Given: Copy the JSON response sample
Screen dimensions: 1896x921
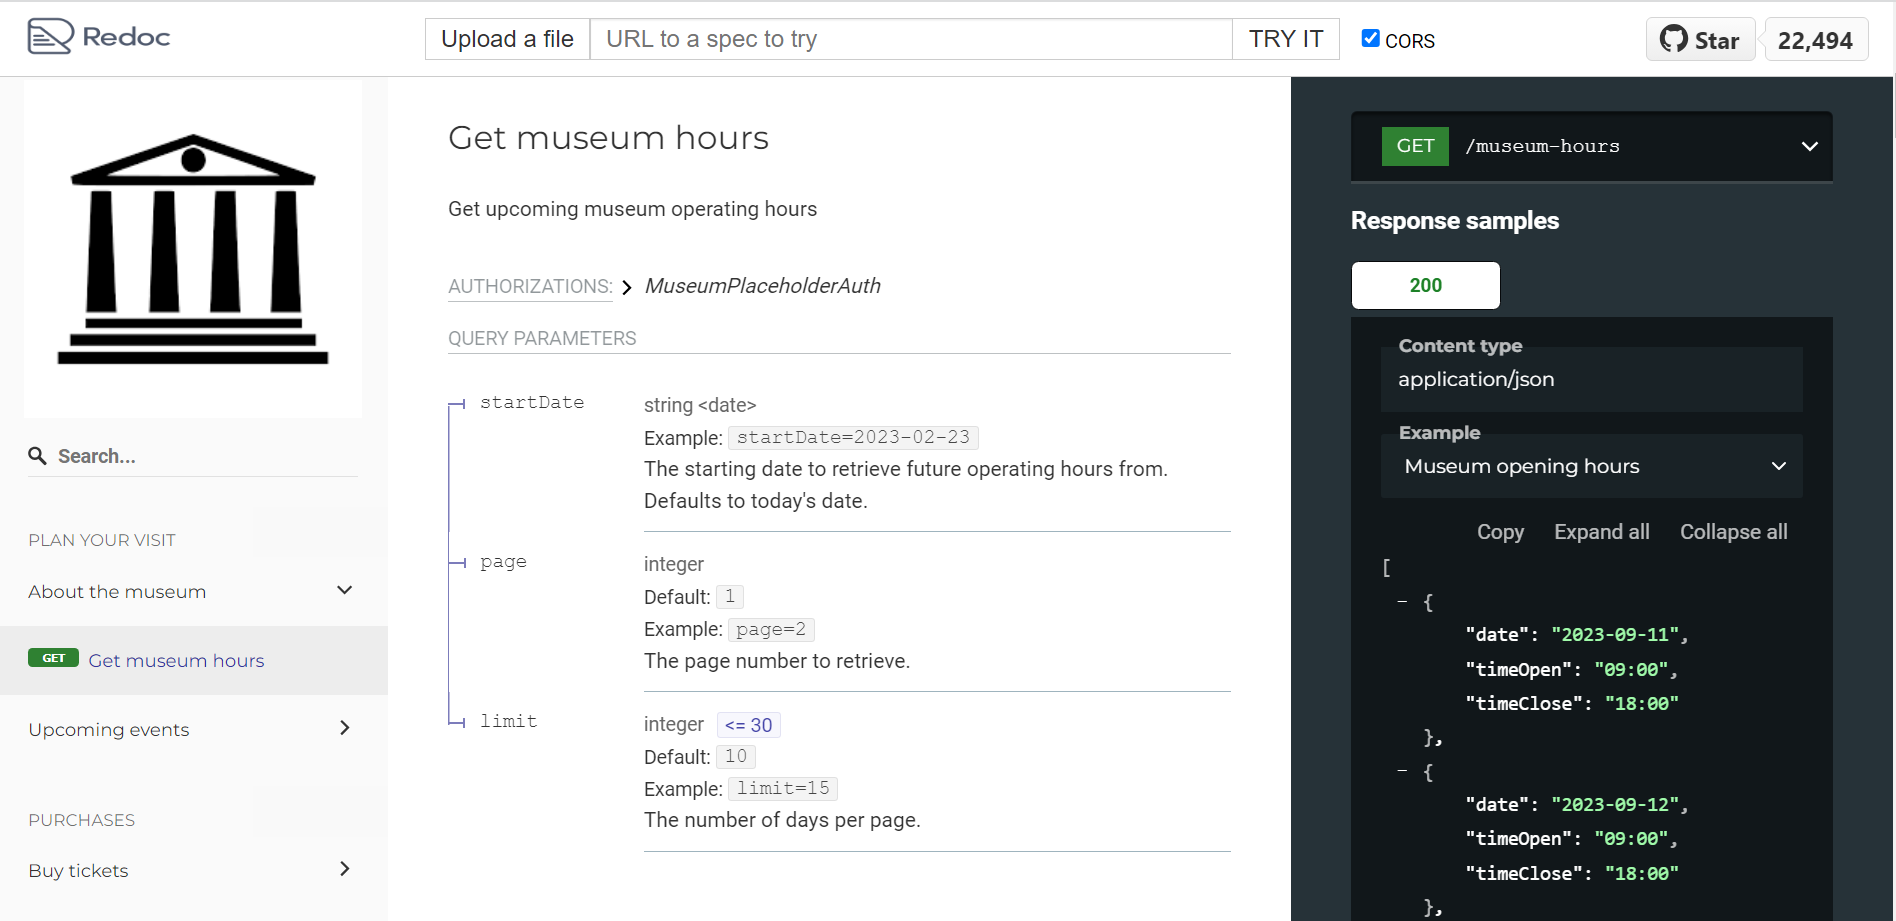Looking at the screenshot, I should click(x=1500, y=532).
